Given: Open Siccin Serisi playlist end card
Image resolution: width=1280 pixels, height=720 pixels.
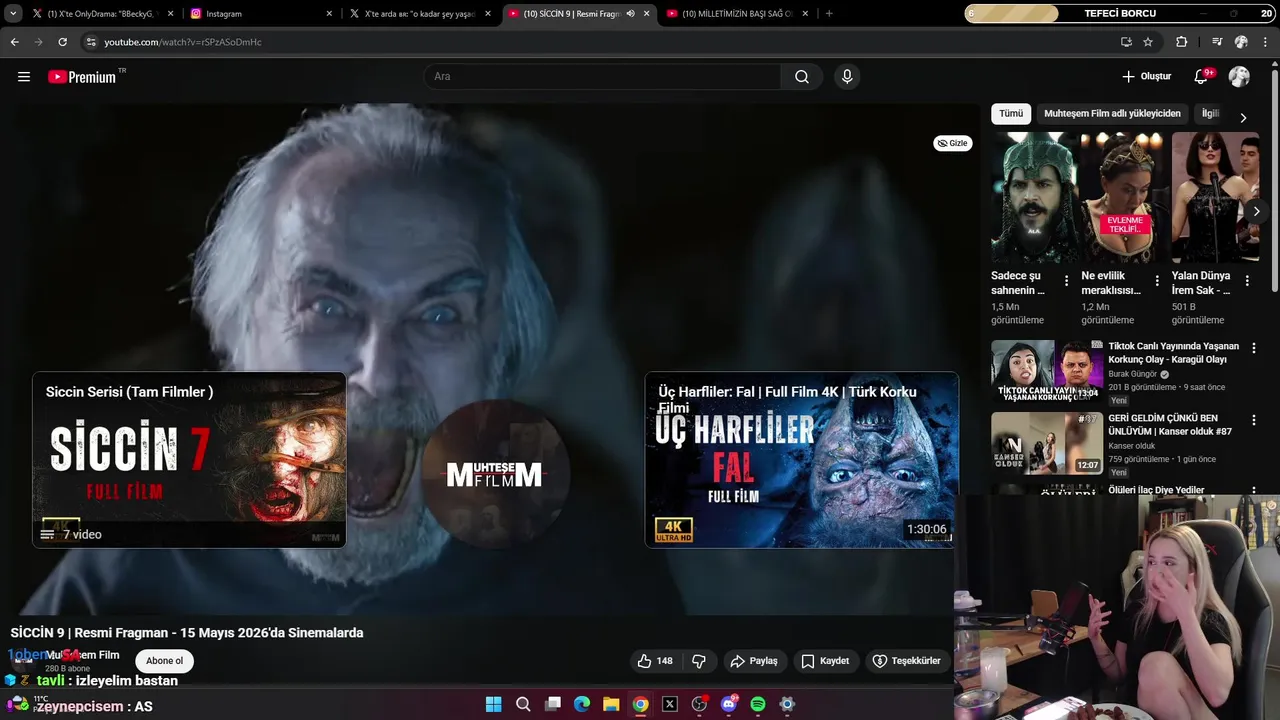Looking at the screenshot, I should (x=189, y=460).
